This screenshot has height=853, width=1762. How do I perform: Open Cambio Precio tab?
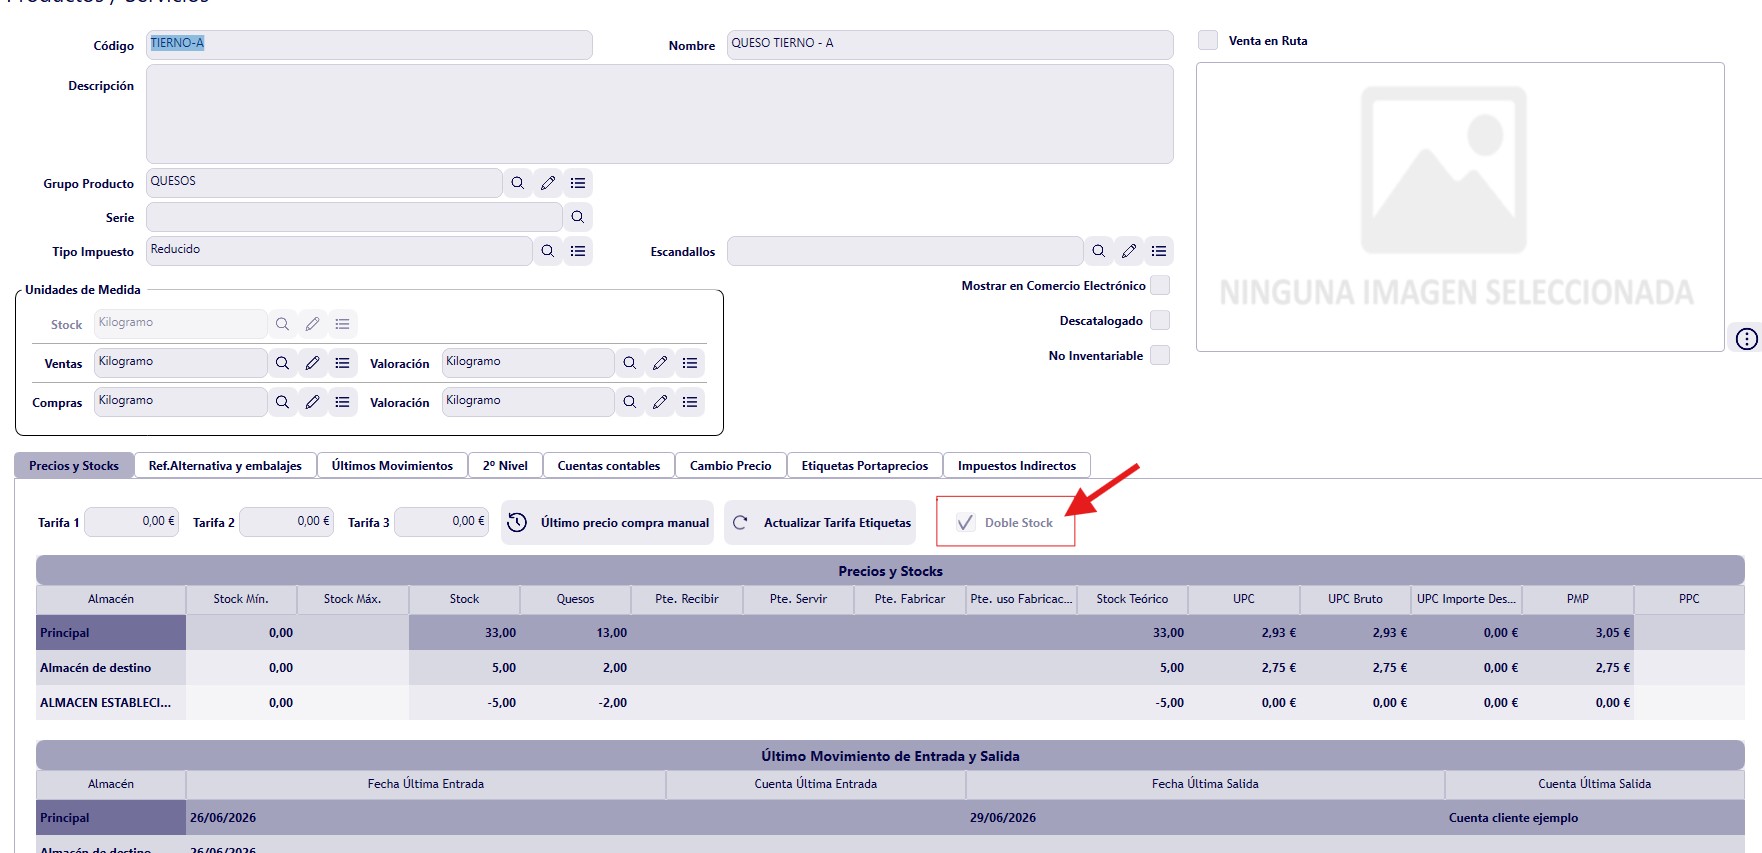tap(731, 466)
